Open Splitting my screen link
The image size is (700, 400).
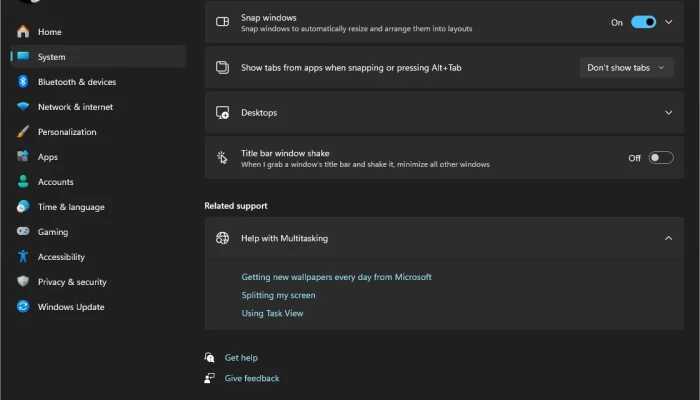278,295
